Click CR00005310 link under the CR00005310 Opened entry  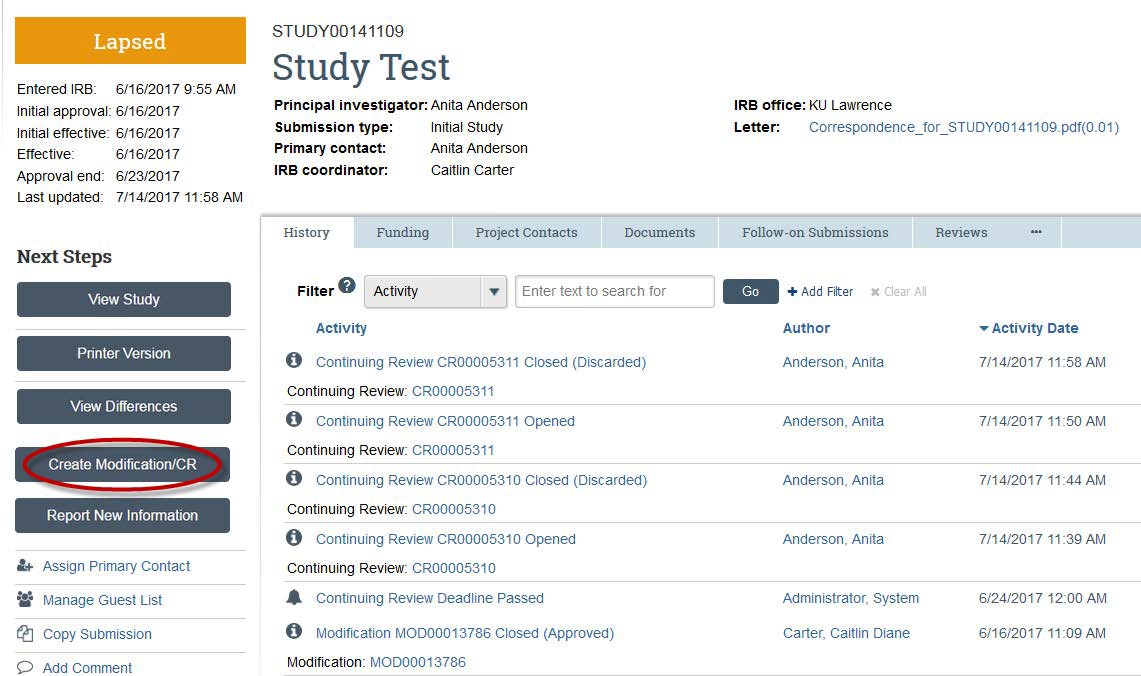pyautogui.click(x=454, y=568)
